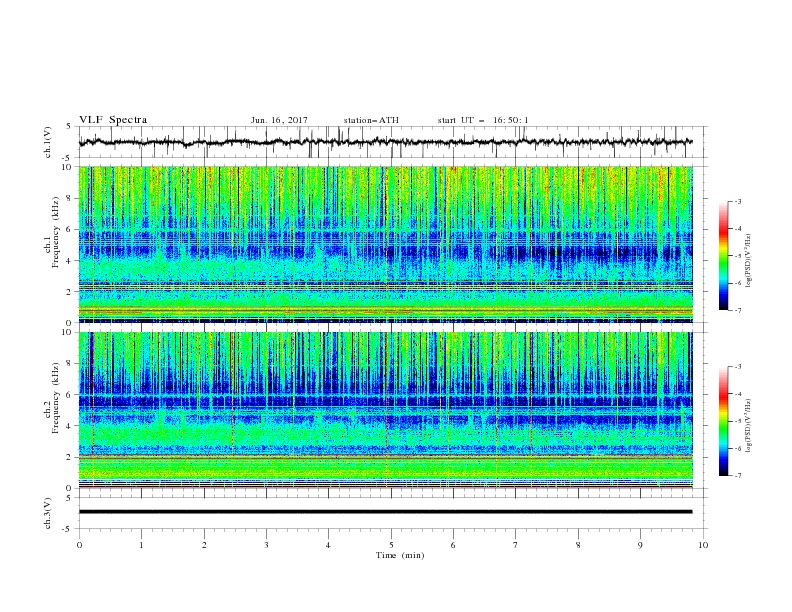
Task: Click the ch.1 colorbar "log(PSD)(V²/Hz)" label
Action: [x=748, y=261]
